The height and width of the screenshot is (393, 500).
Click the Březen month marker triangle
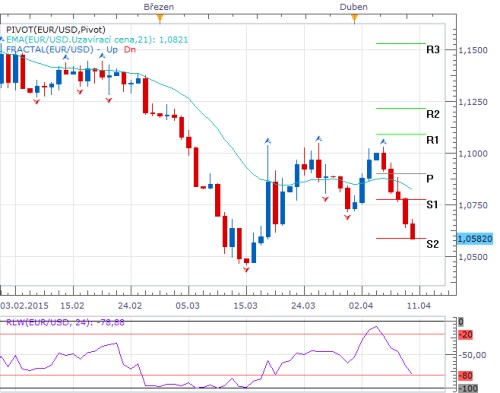coord(160,18)
